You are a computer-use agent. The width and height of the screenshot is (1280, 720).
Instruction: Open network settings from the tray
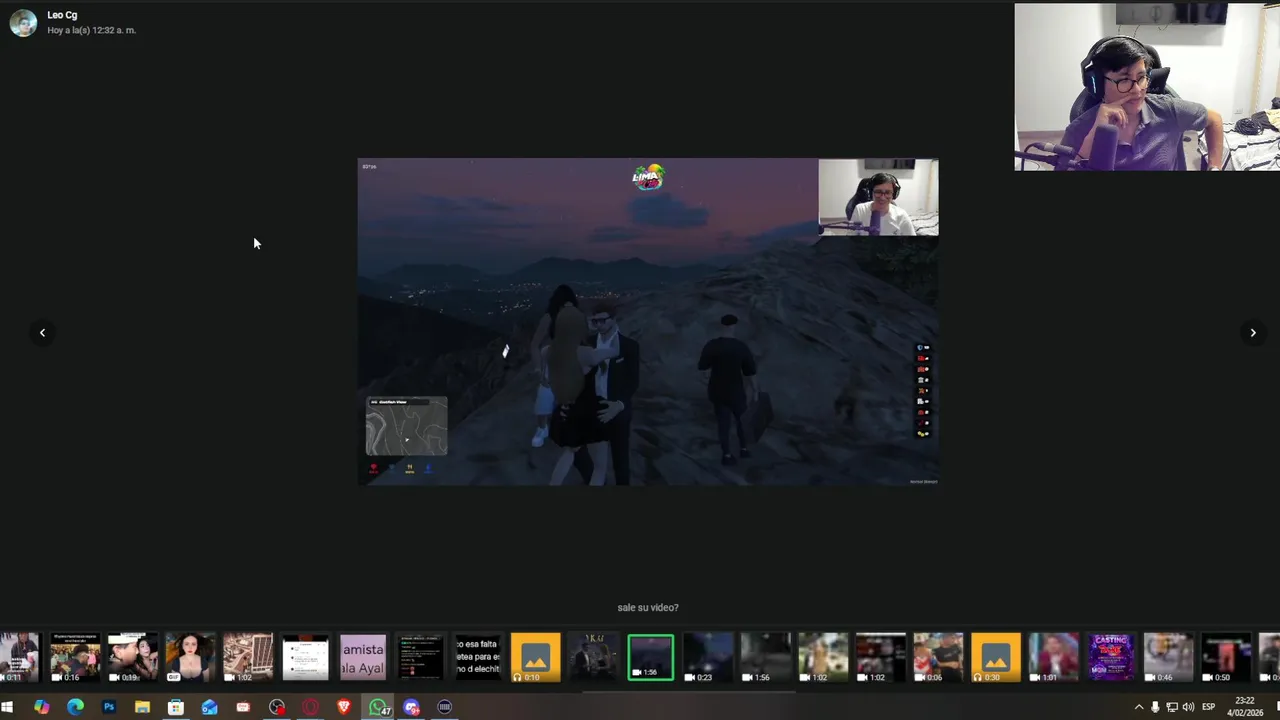(x=1172, y=707)
